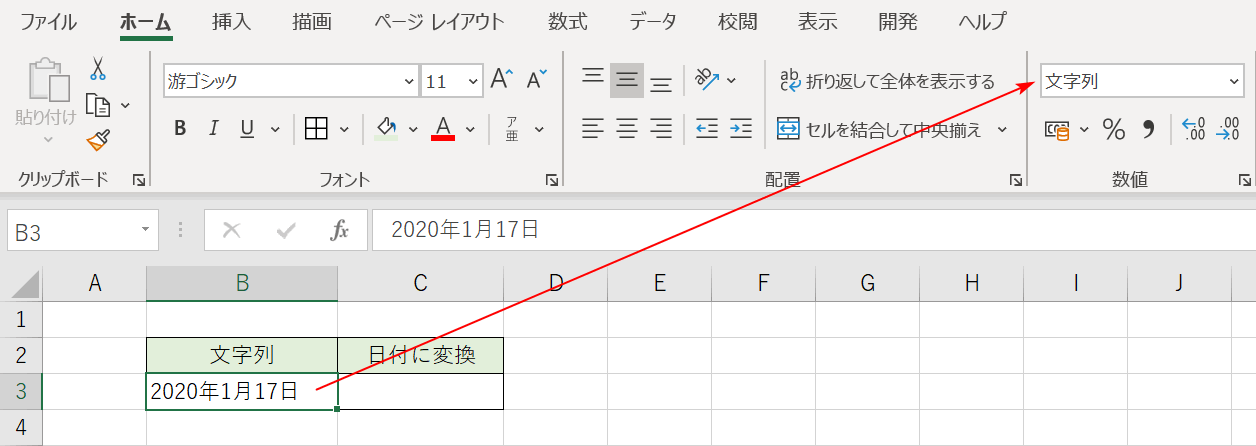Switch to the 数式 tab

tap(568, 21)
